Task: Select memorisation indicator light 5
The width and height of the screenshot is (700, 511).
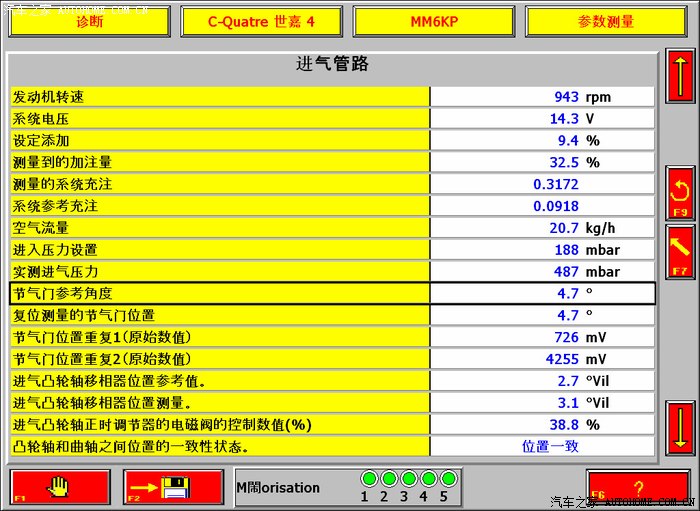Action: [443, 479]
